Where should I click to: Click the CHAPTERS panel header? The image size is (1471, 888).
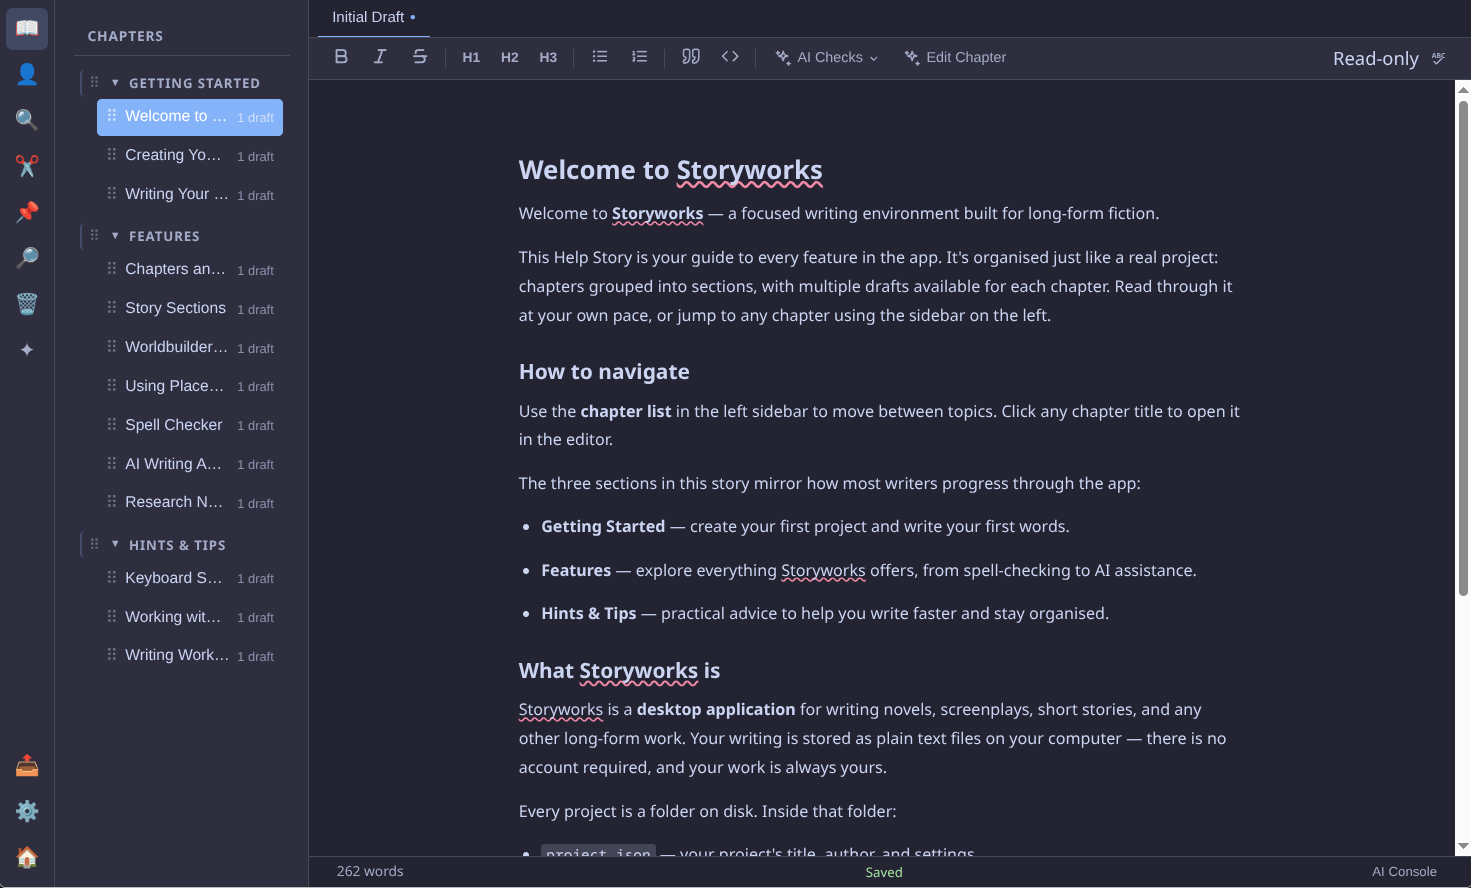tap(125, 36)
